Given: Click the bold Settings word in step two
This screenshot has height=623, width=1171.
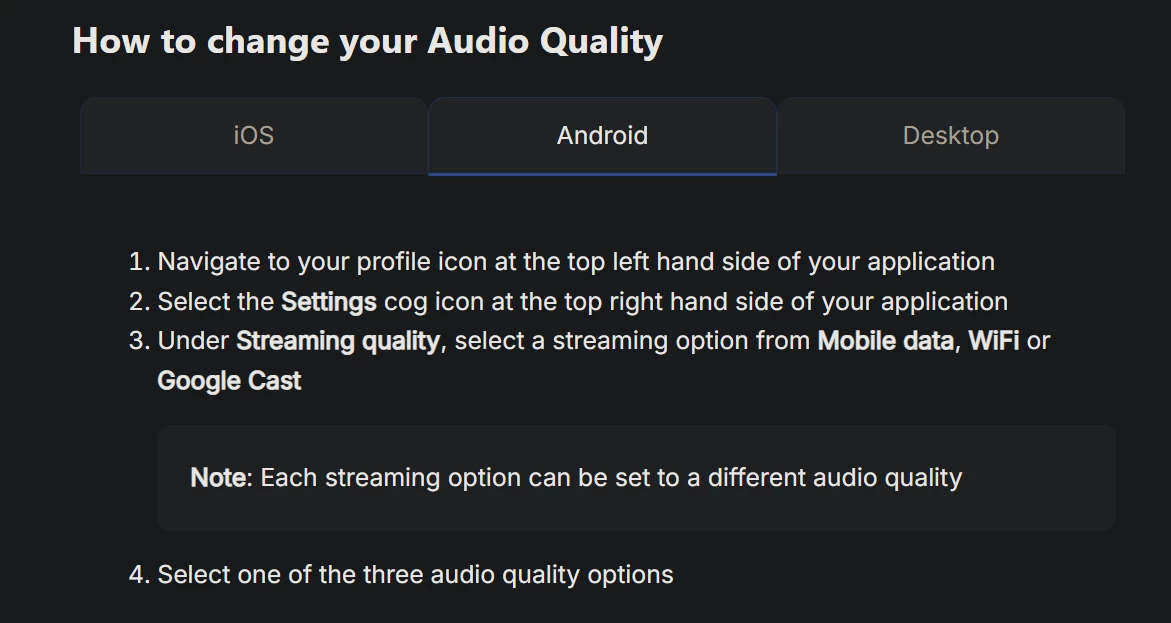Looking at the screenshot, I should [x=328, y=301].
